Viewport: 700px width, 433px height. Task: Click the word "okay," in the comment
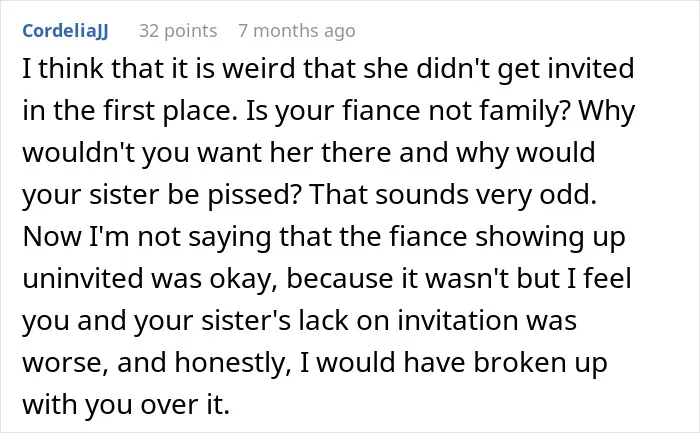(x=244, y=278)
